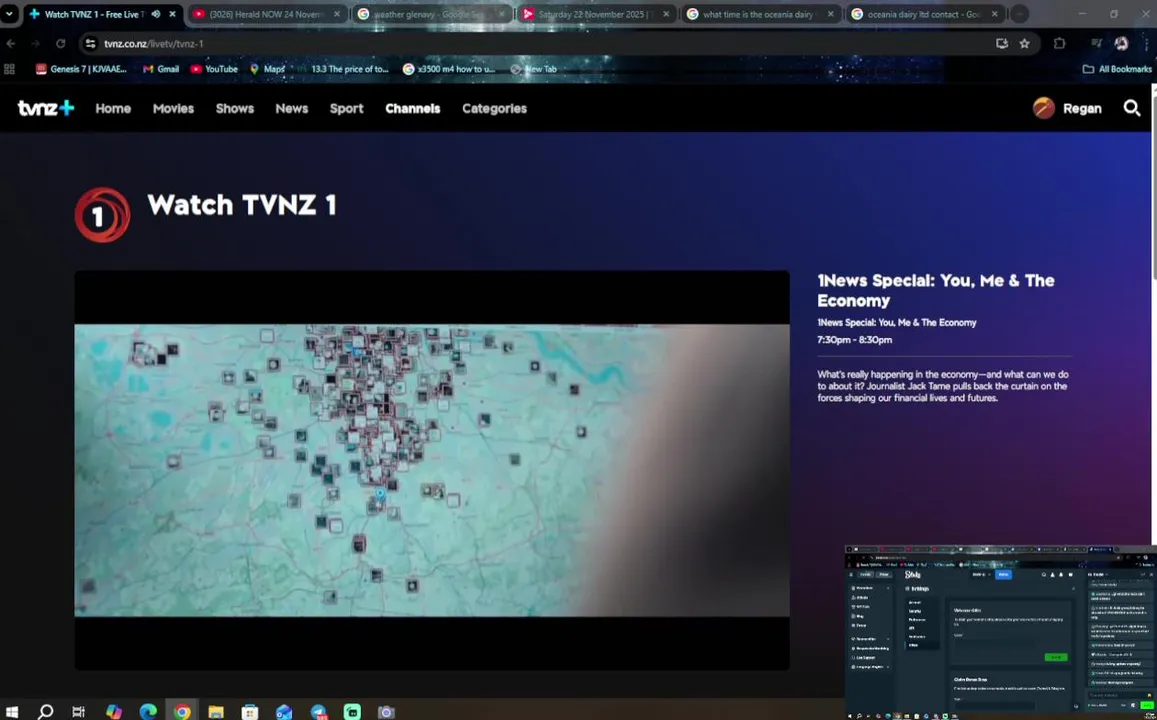Launch Copilot from taskbar
The width and height of the screenshot is (1157, 720).
click(114, 712)
